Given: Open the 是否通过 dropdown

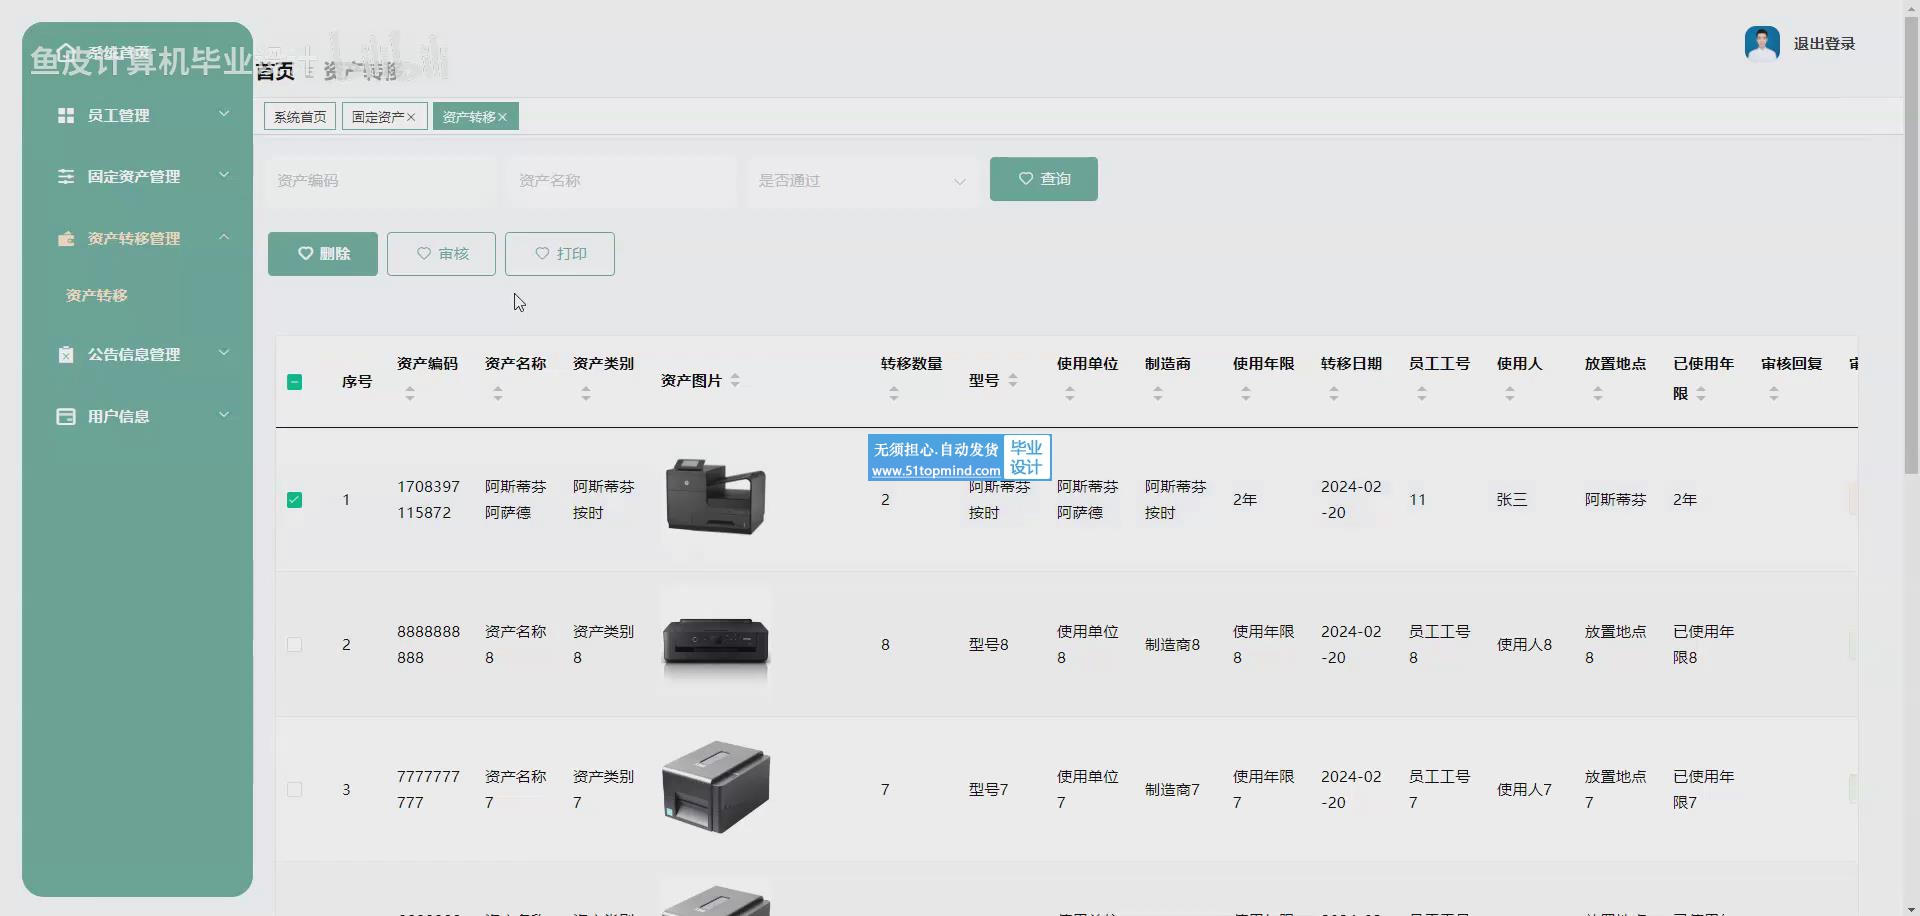Looking at the screenshot, I should [862, 181].
